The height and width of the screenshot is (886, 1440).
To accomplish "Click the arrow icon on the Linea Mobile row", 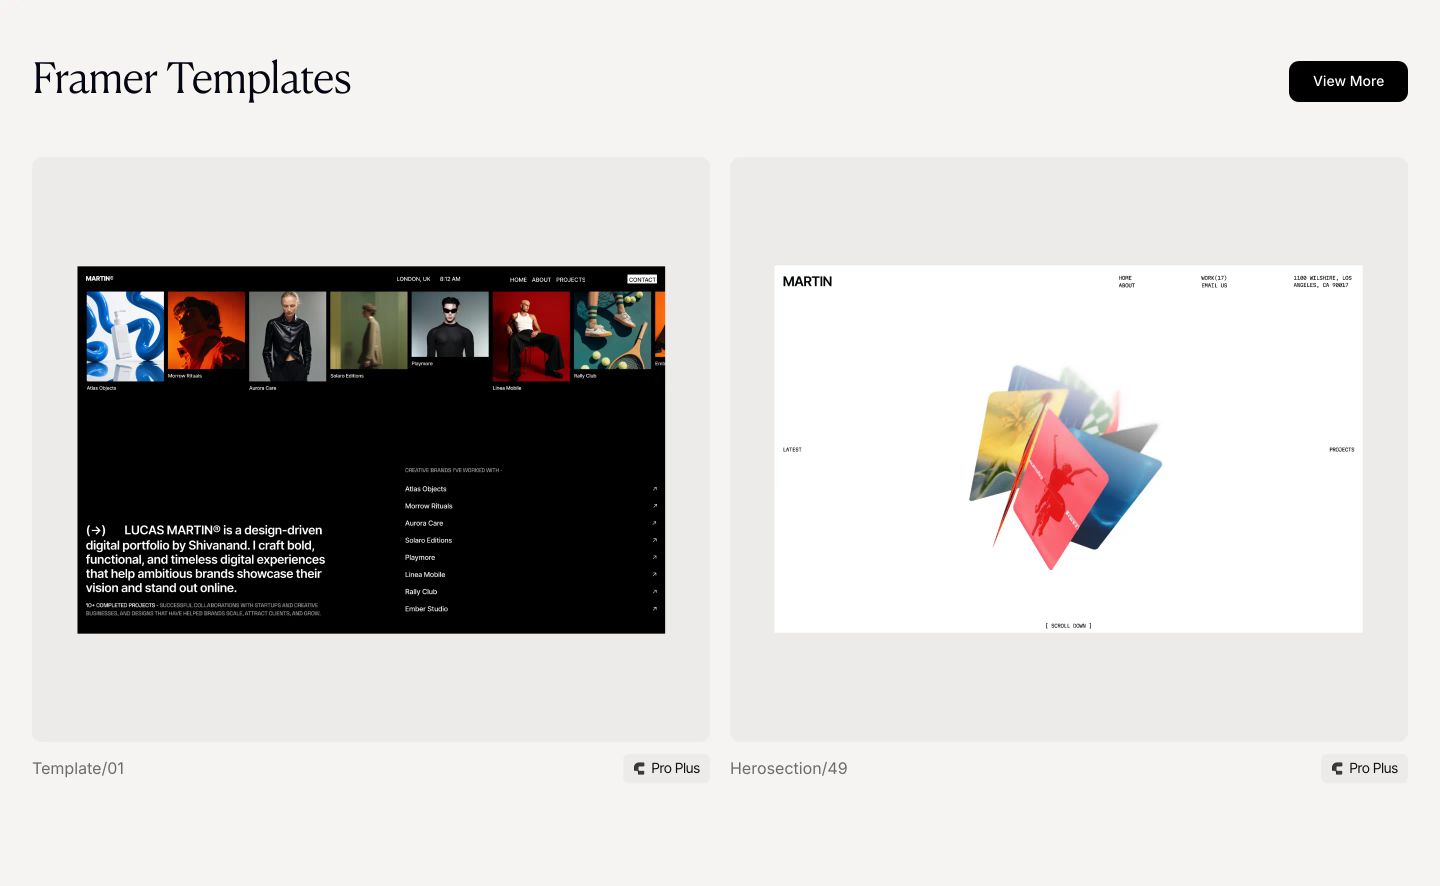I will (x=655, y=574).
